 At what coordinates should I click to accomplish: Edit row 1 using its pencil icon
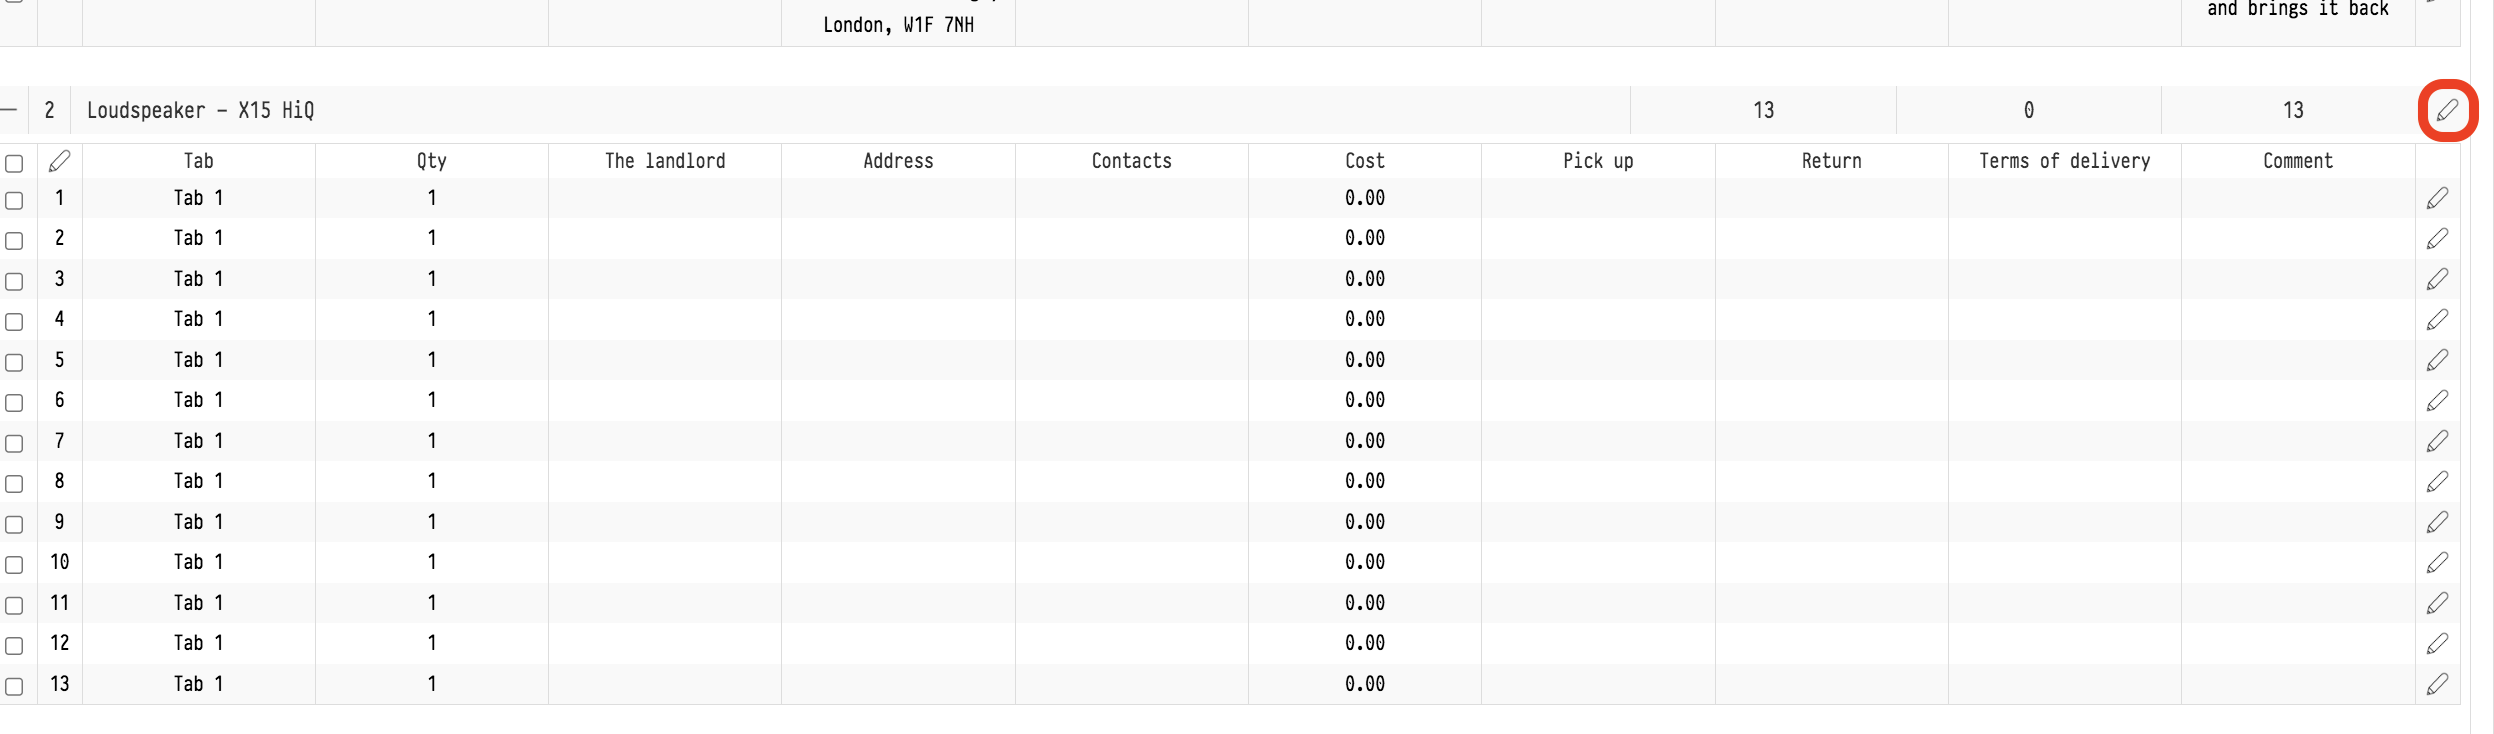pyautogui.click(x=2437, y=198)
